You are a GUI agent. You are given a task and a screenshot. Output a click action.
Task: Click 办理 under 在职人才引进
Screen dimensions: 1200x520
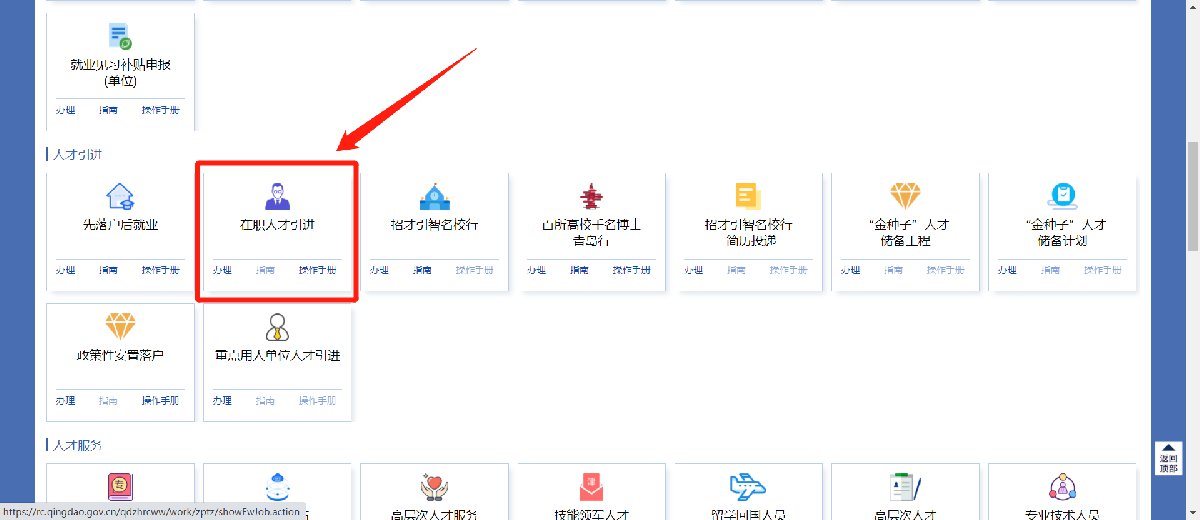(x=222, y=270)
